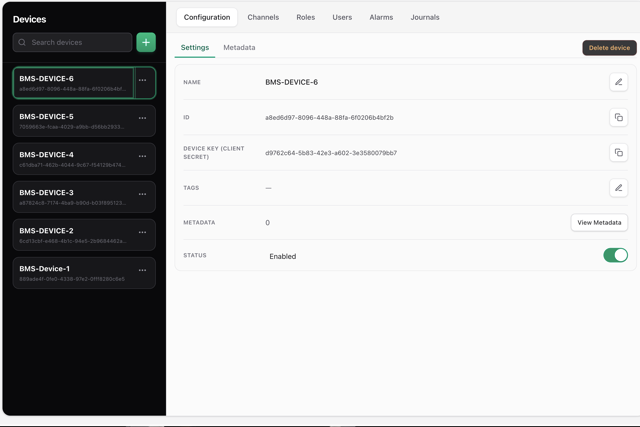Open more options for BMS-DEVICE-6
The width and height of the screenshot is (640, 427).
pyautogui.click(x=142, y=80)
